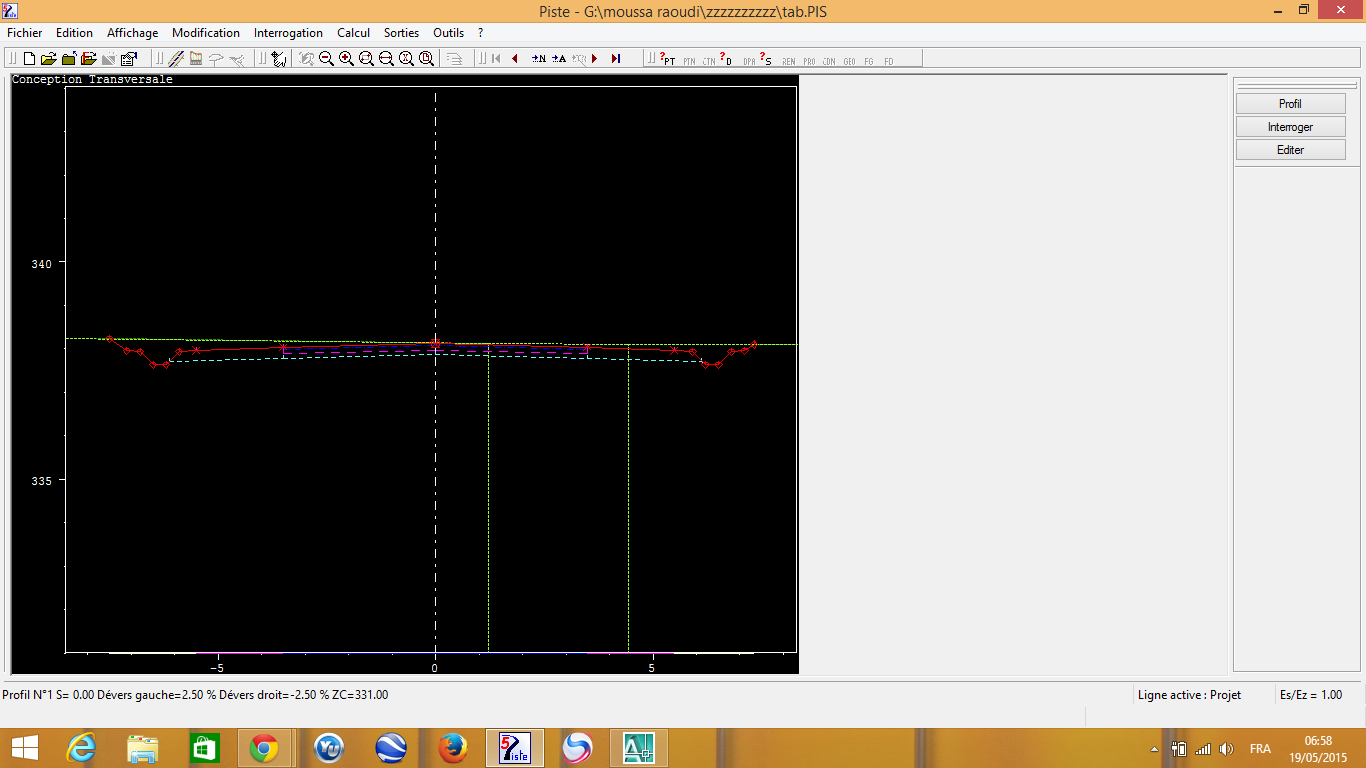The image size is (1366, 768).
Task: Open File Explorer from taskbar
Action: [143, 748]
